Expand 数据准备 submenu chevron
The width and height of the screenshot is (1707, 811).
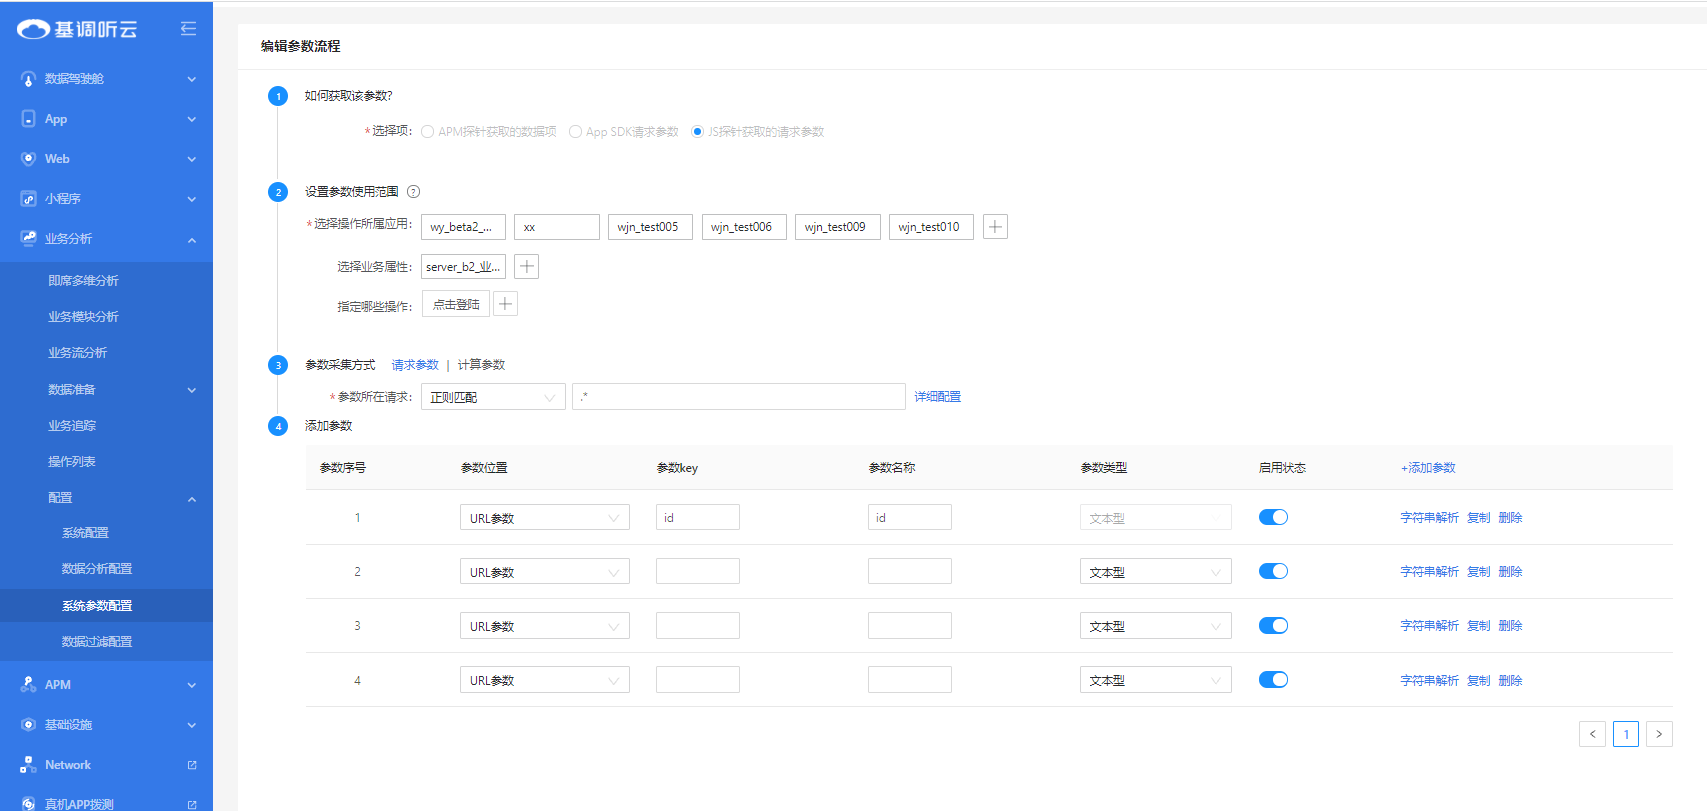coord(192,390)
